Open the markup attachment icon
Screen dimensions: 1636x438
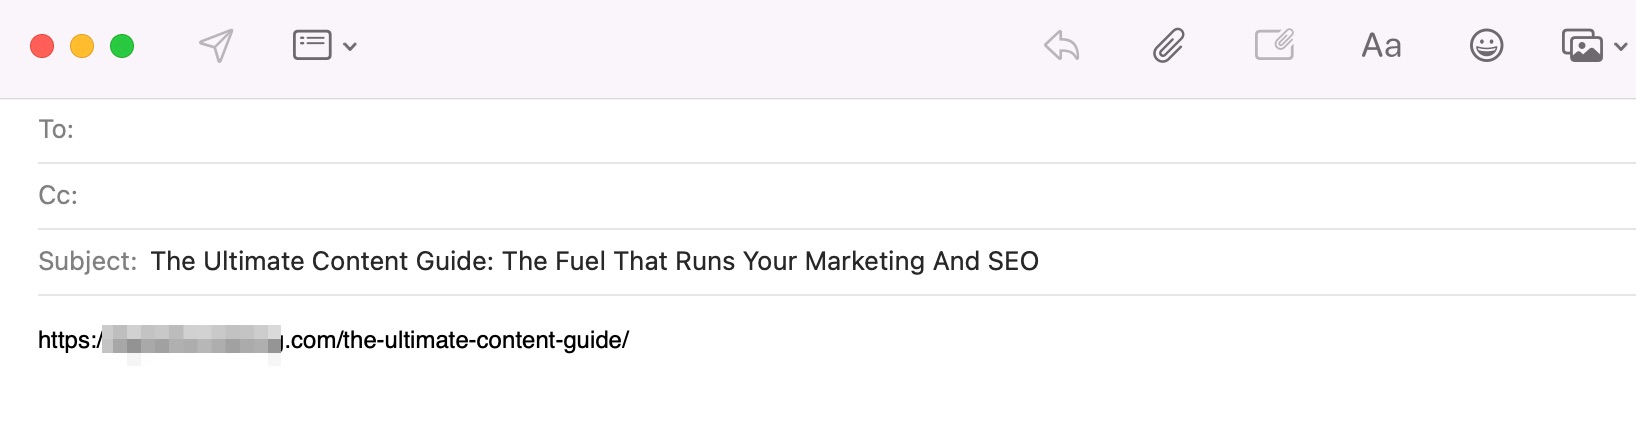coord(1275,45)
